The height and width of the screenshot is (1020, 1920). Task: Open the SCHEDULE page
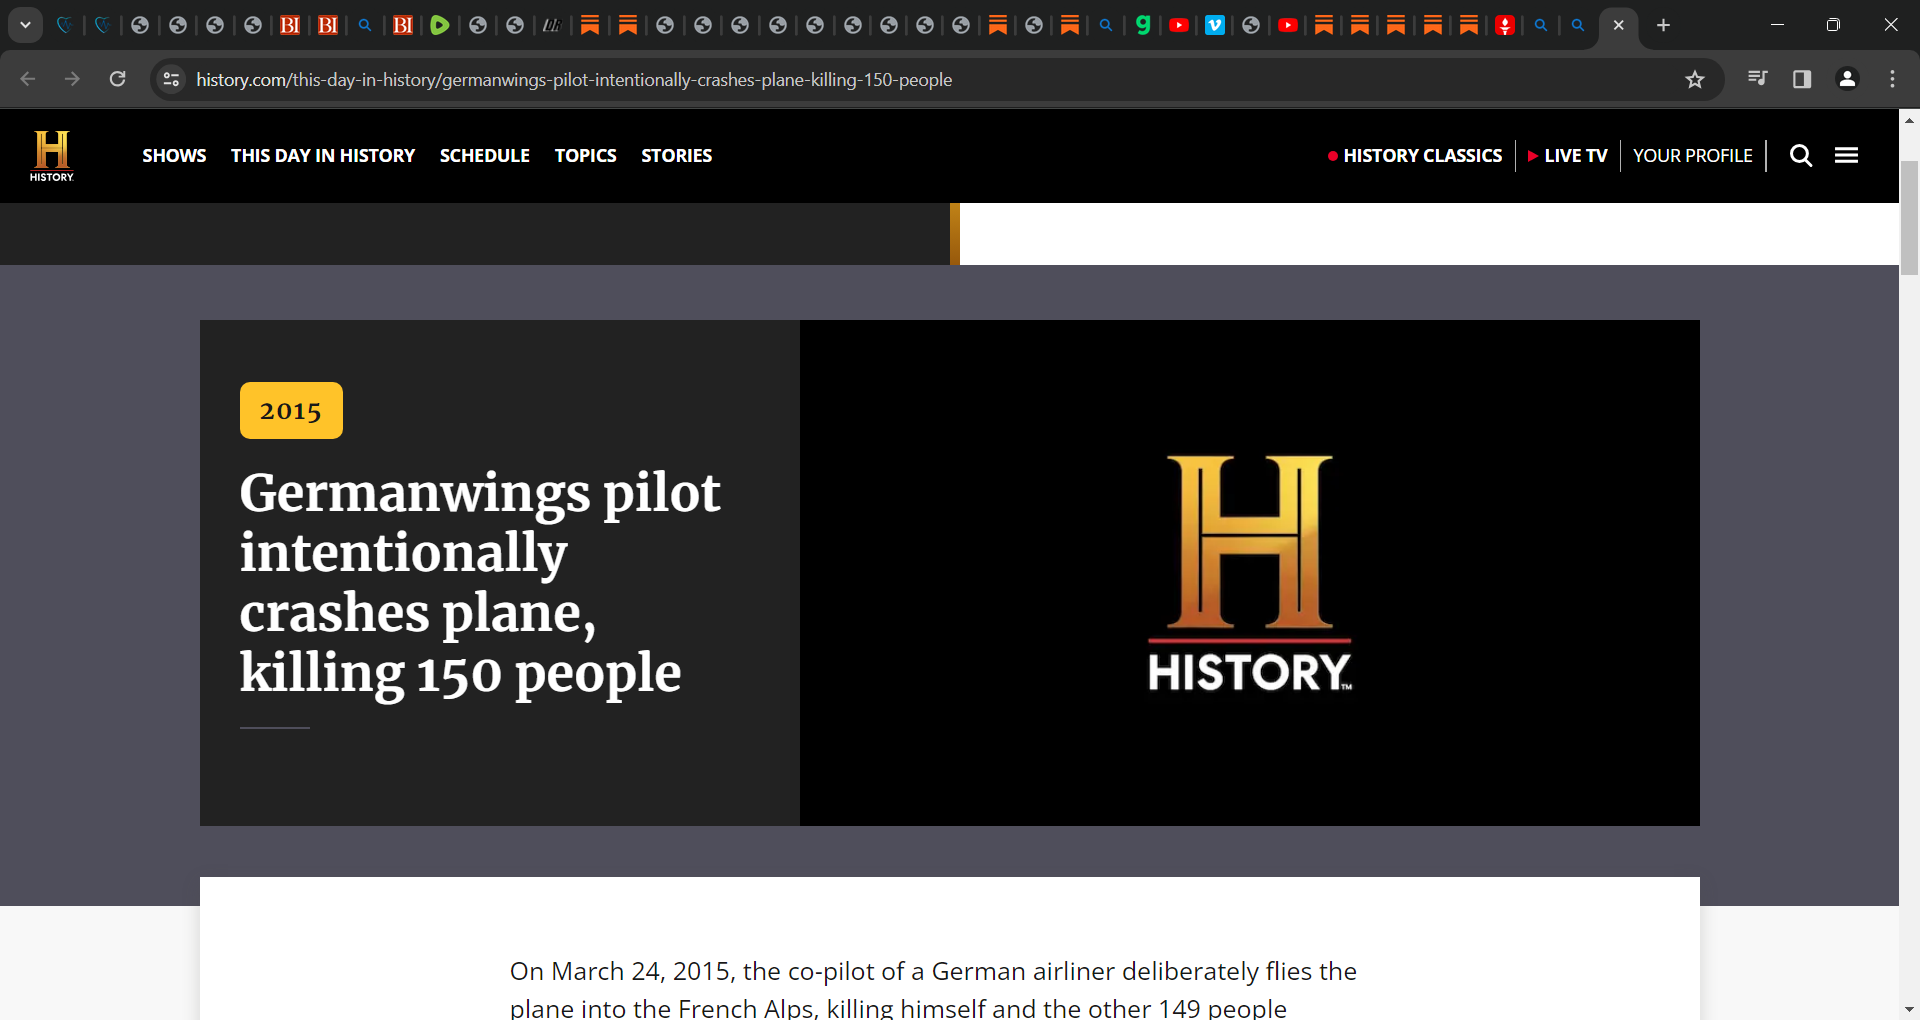pos(485,156)
